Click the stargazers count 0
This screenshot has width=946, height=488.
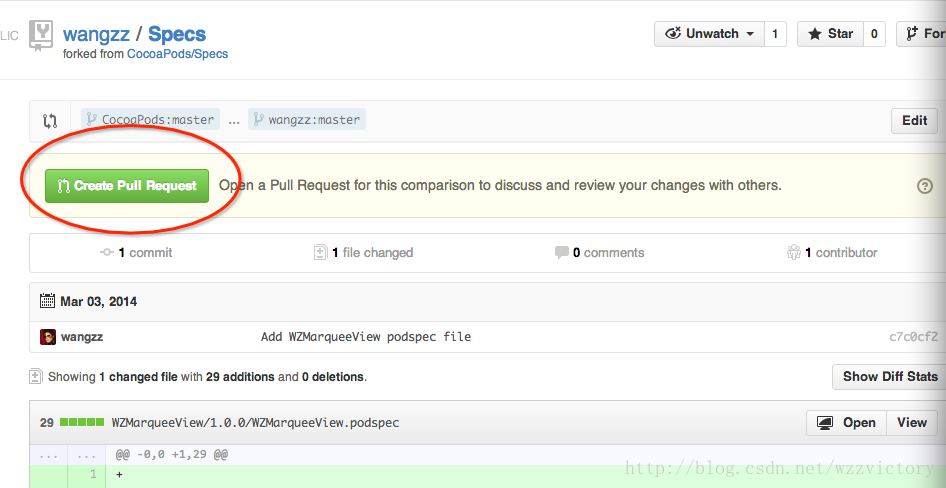(x=874, y=34)
